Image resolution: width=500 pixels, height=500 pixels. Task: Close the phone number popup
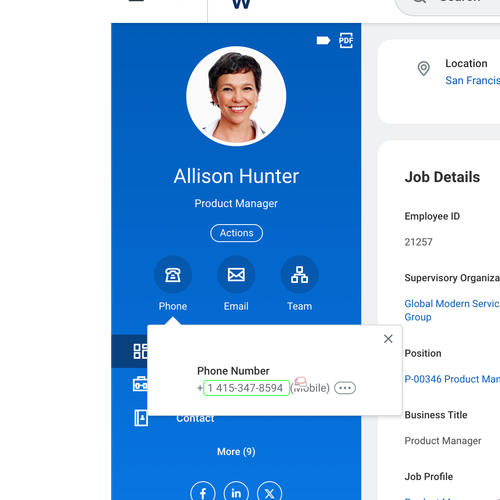tap(388, 339)
